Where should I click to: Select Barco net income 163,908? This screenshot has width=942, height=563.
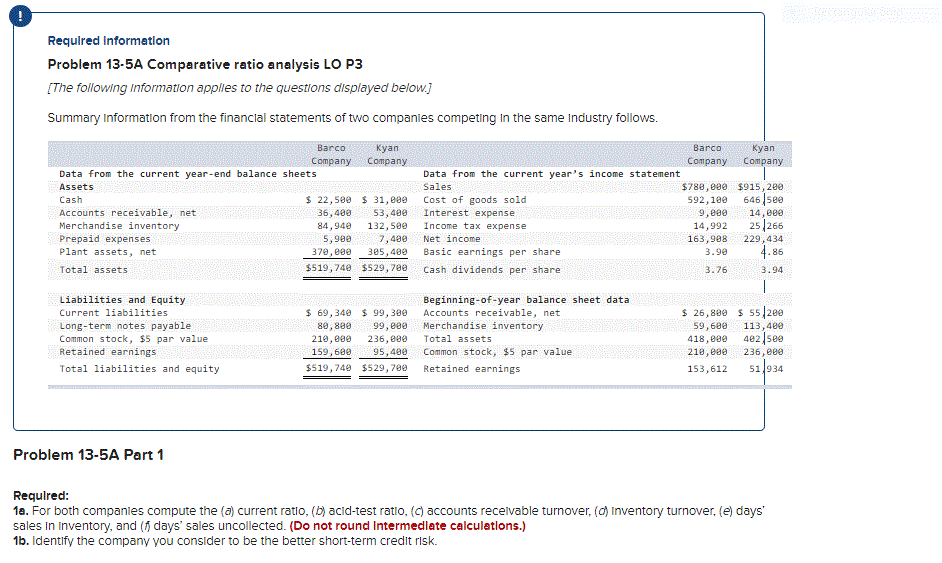707,239
